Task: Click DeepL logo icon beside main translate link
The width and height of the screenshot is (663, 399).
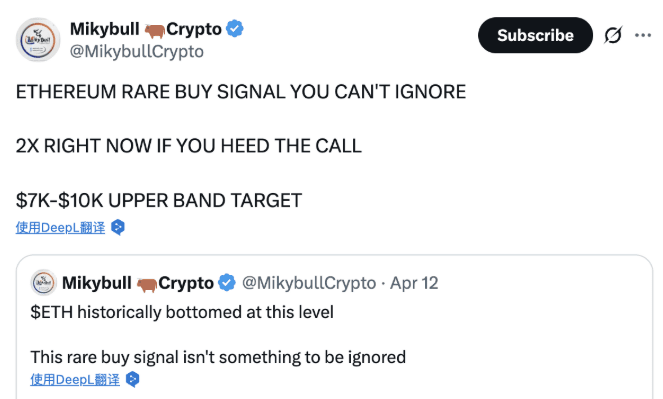Action: [118, 227]
